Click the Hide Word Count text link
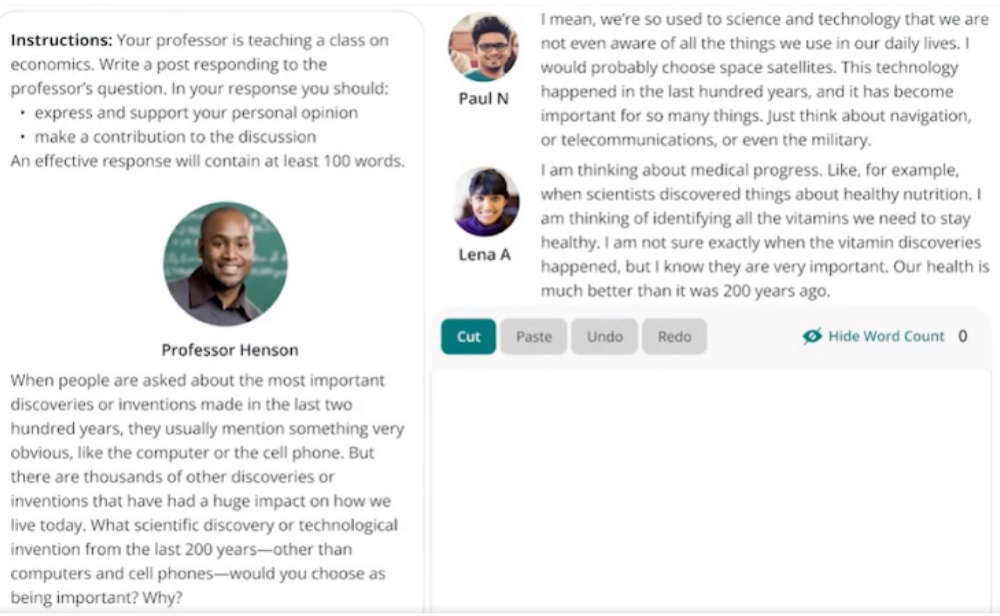The height and width of the screenshot is (616, 1000). click(x=886, y=336)
